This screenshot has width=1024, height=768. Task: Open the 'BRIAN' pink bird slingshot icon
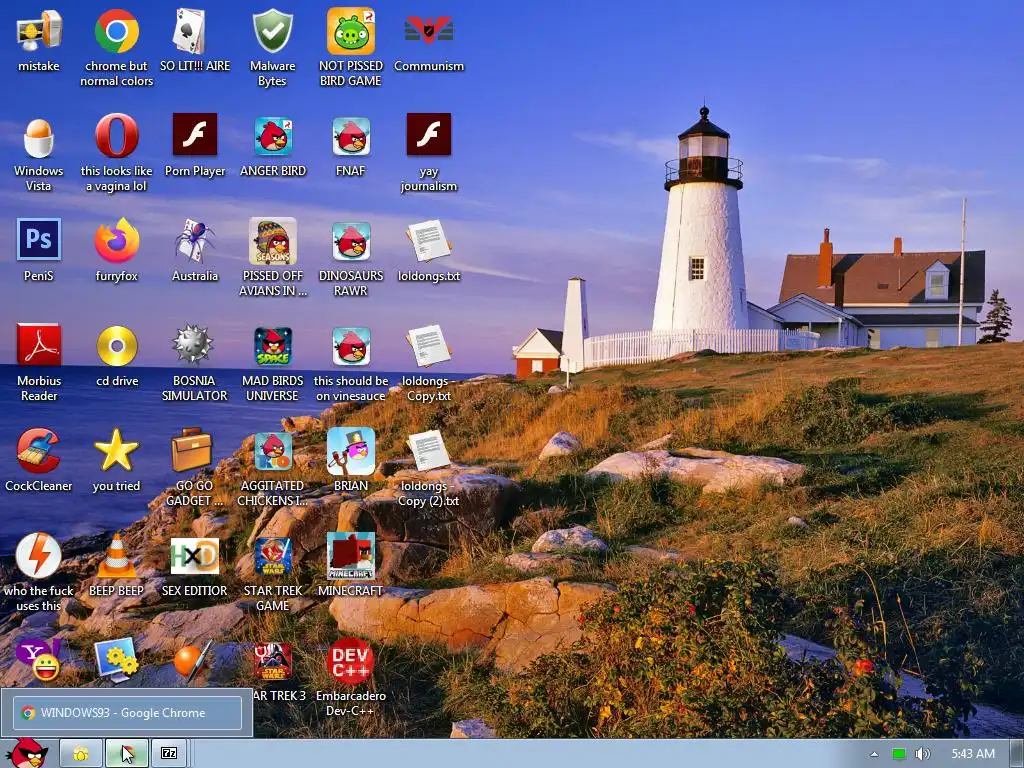pos(351,451)
